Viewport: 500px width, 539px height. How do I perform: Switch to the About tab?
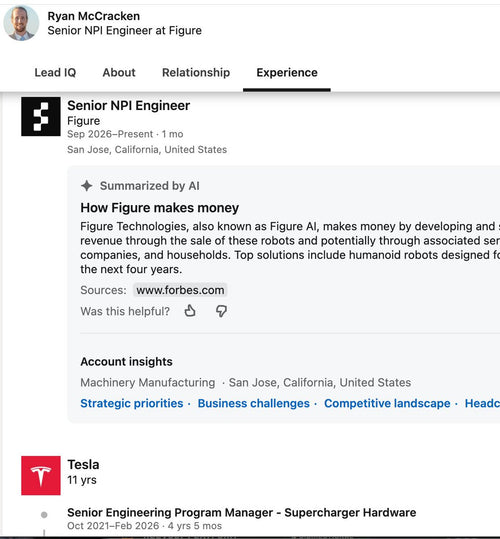click(119, 73)
